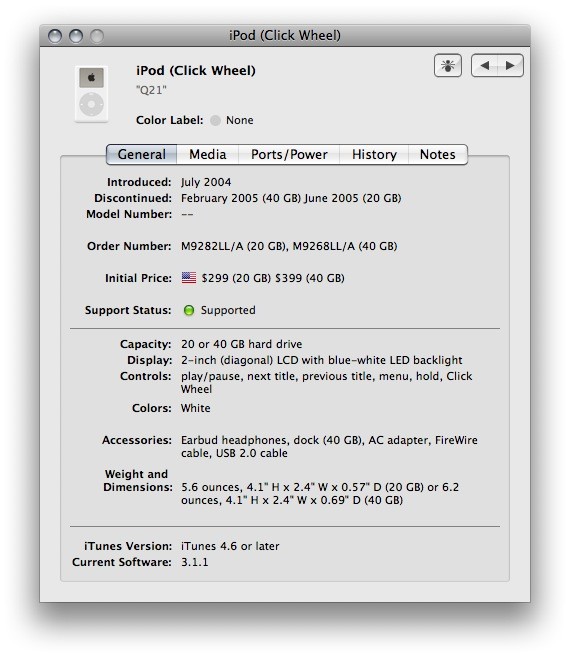Click the Colors value "White"
570x657 pixels.
tap(196, 408)
